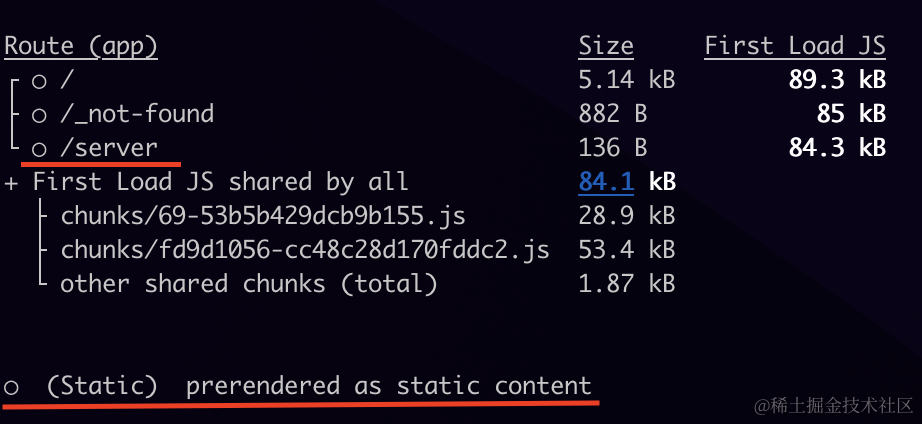922x424 pixels.
Task: Click other shared chunks (total) entry
Action: 249,284
